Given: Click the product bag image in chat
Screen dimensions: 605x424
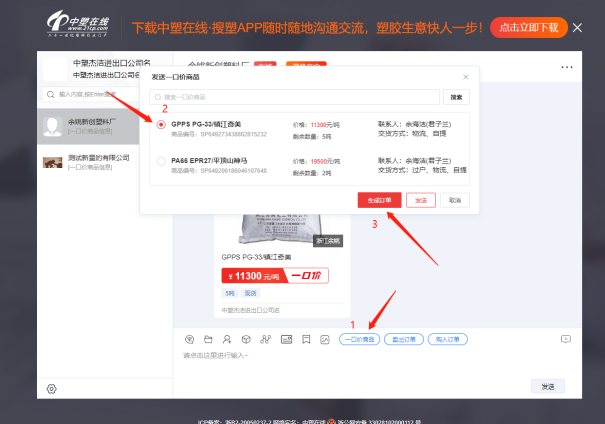Looking at the screenshot, I should [279, 230].
